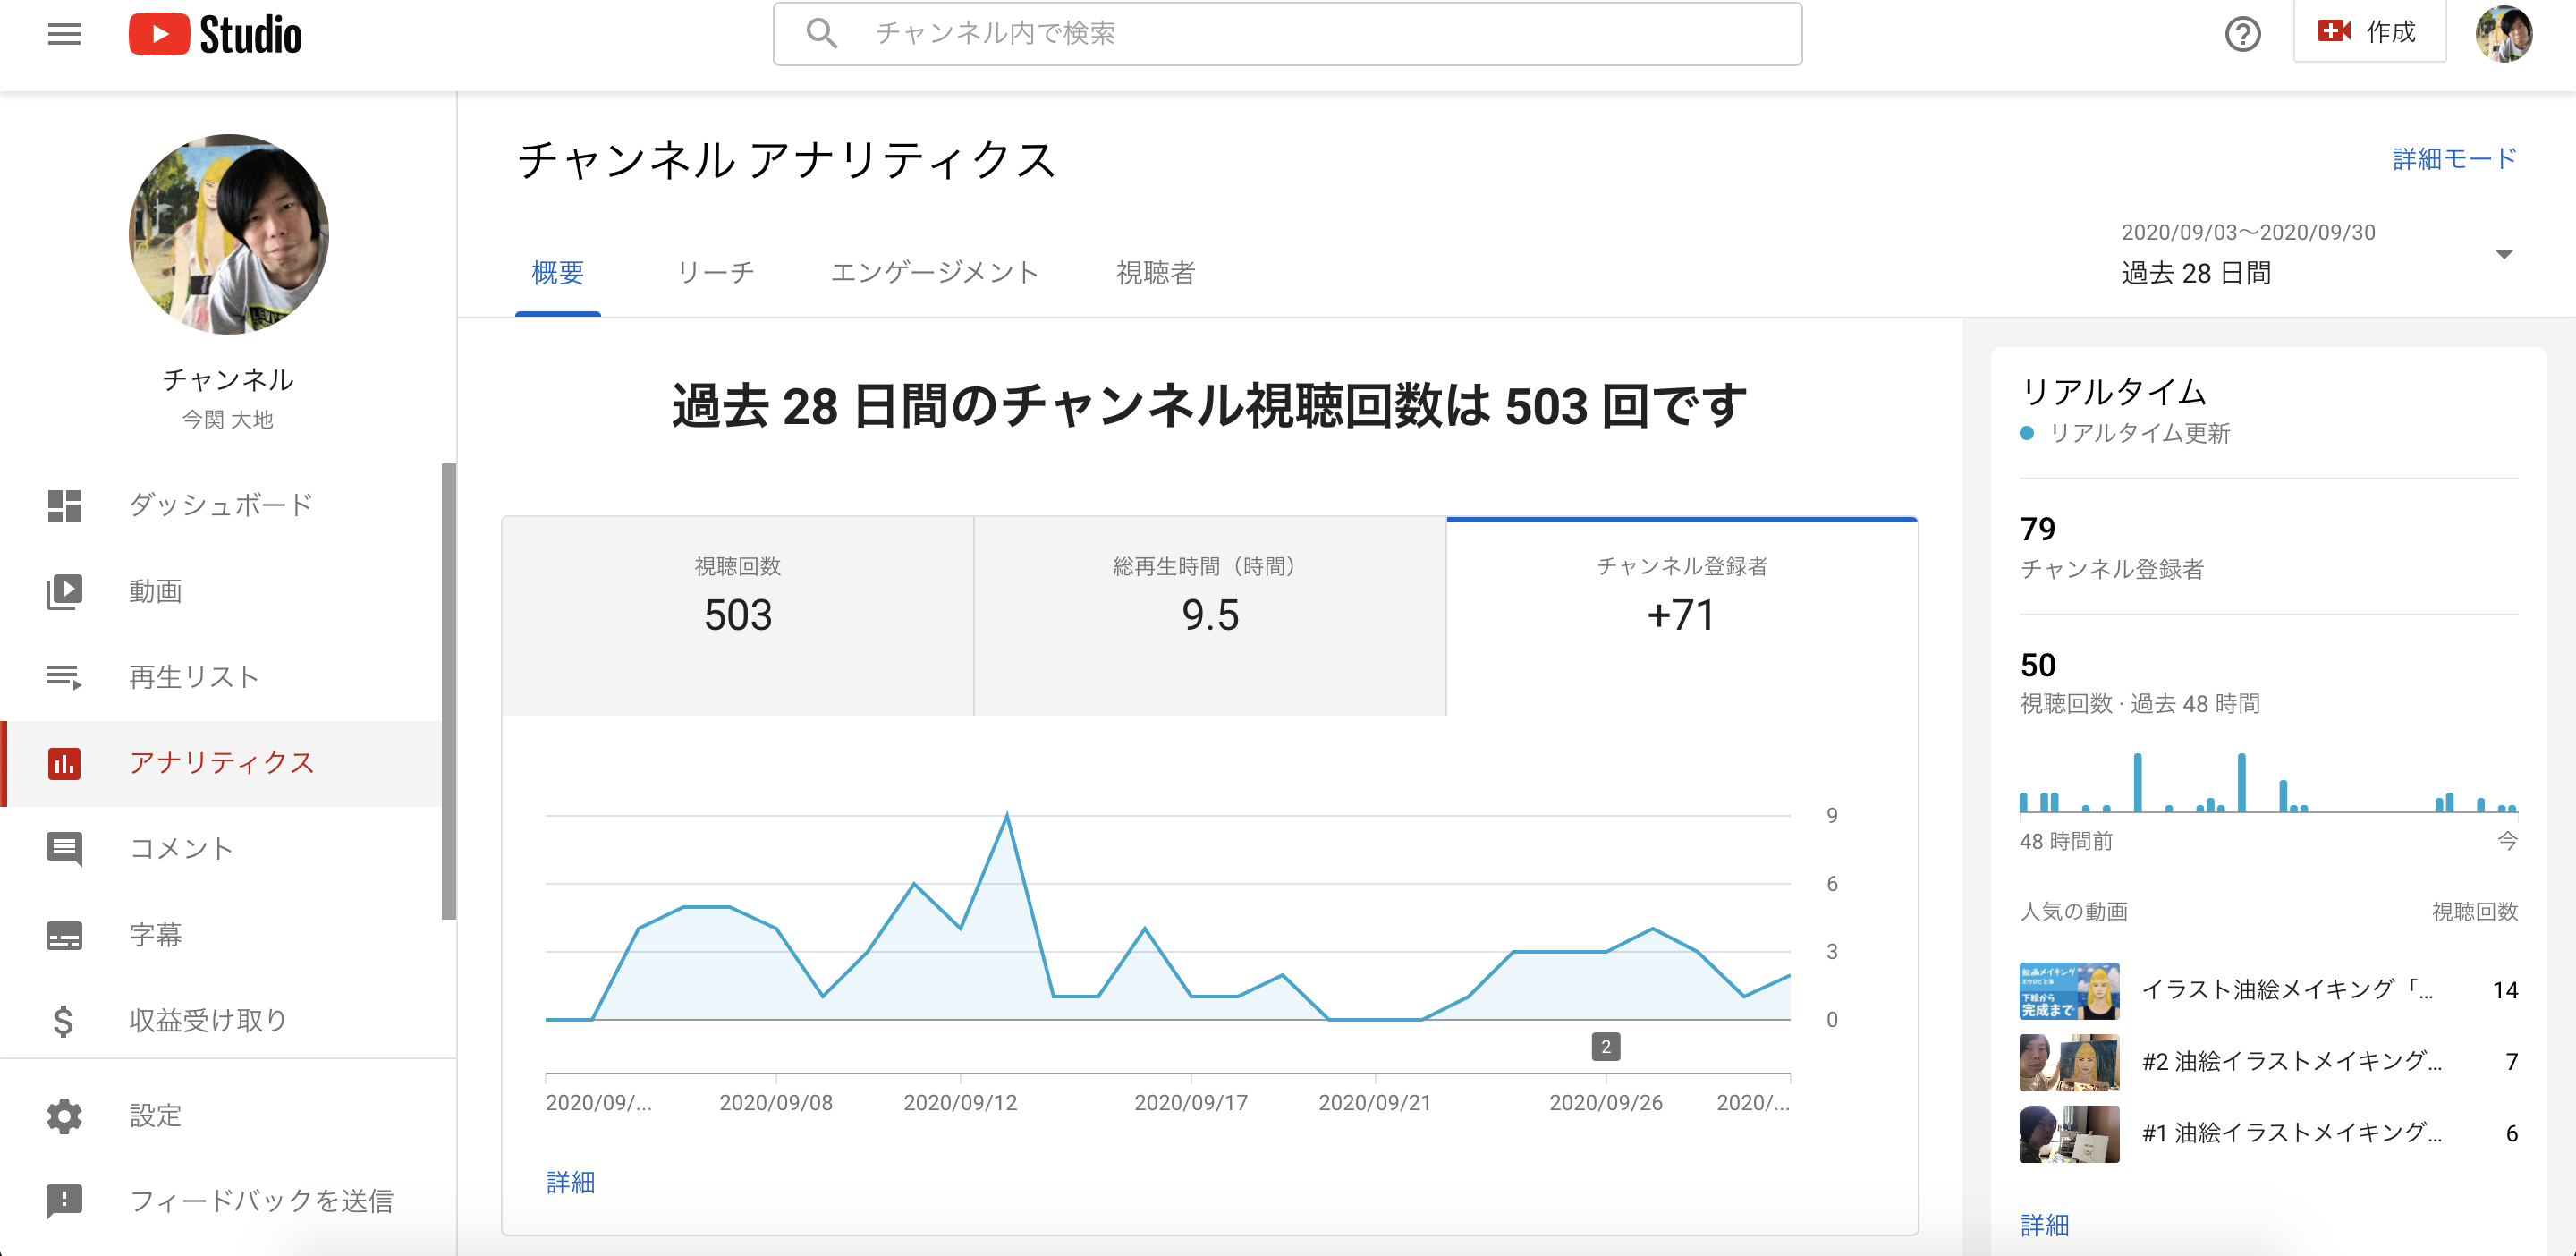
Task: Click the 2020/09/12 axis date label
Action: tap(960, 1102)
